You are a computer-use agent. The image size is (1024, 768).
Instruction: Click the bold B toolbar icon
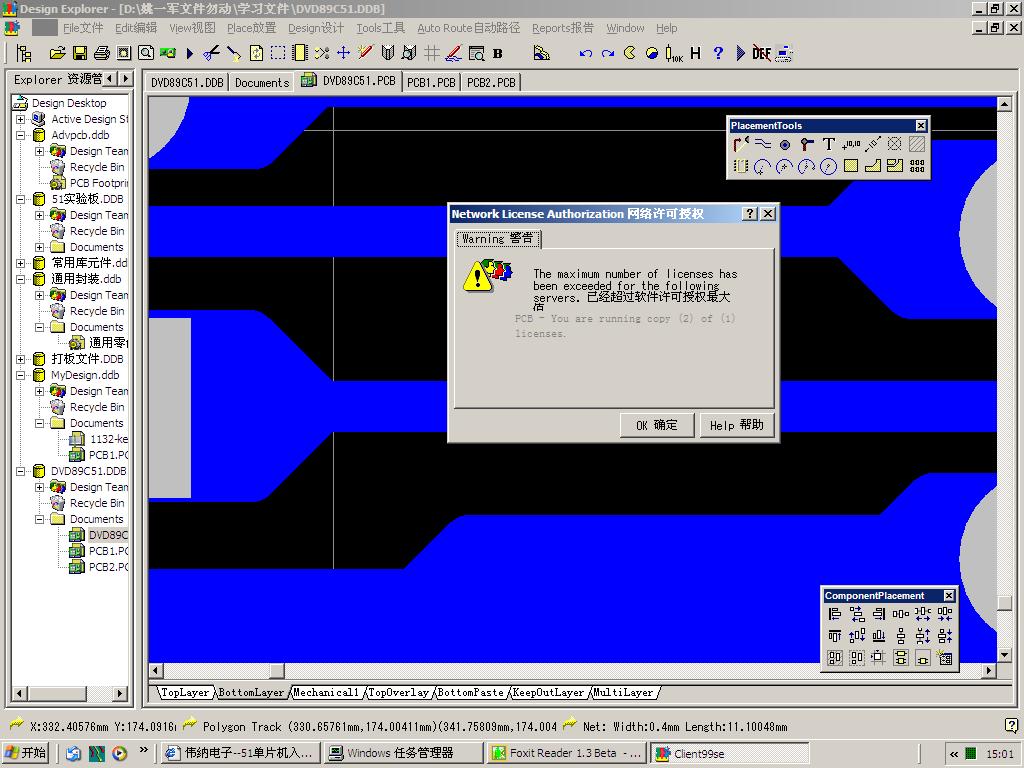pos(498,54)
